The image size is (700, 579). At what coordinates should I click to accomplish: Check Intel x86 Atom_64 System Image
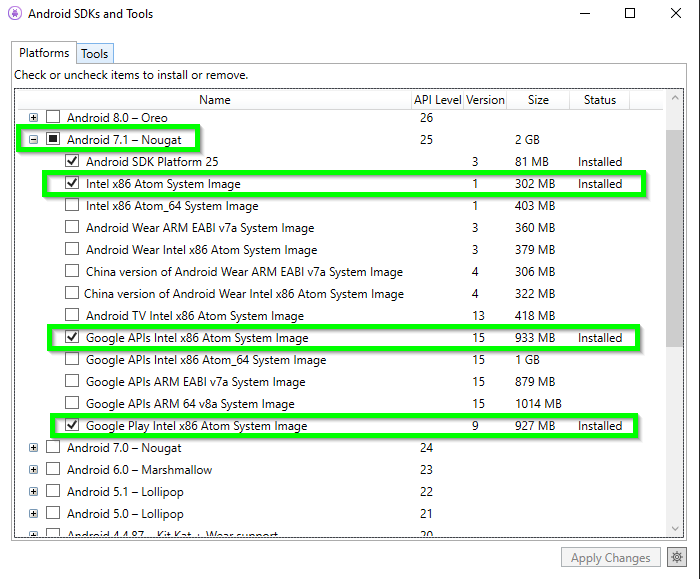(72, 205)
